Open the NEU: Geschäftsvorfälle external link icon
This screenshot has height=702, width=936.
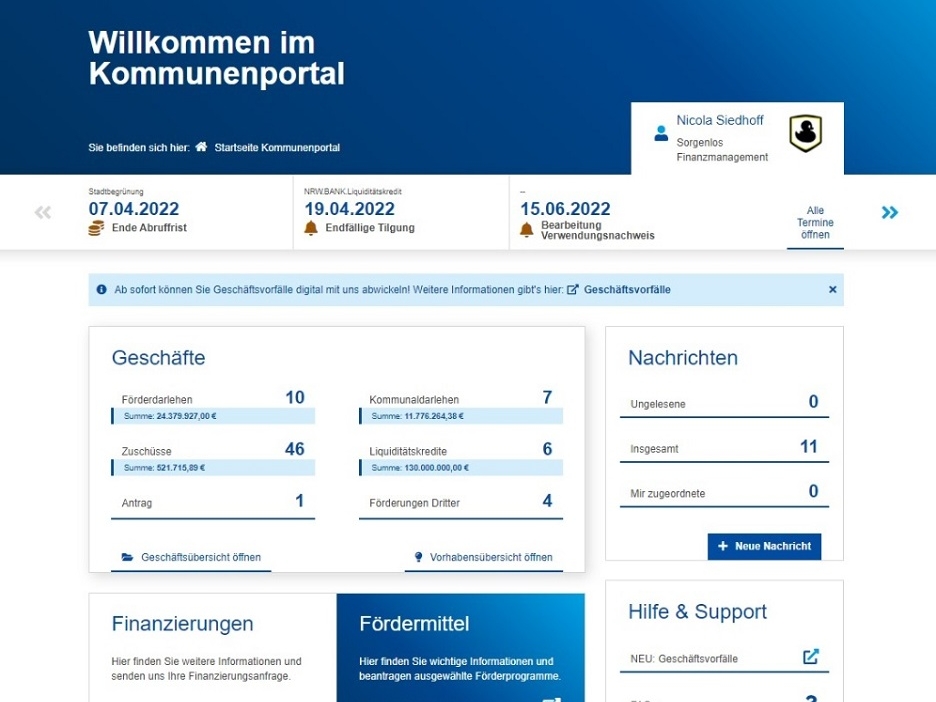809,658
